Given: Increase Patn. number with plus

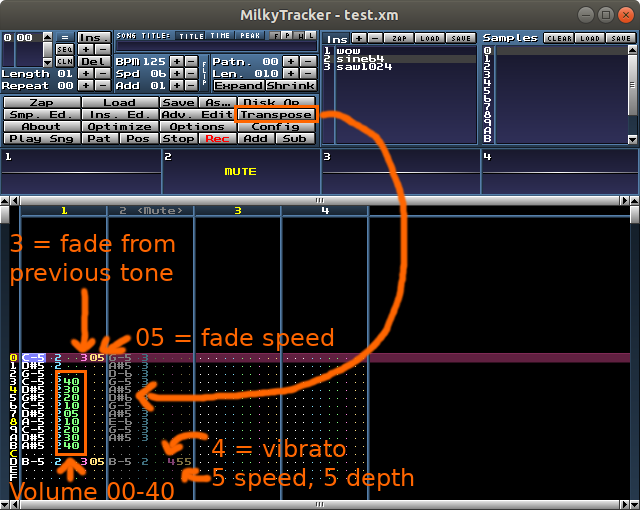Looking at the screenshot, I should (291, 62).
